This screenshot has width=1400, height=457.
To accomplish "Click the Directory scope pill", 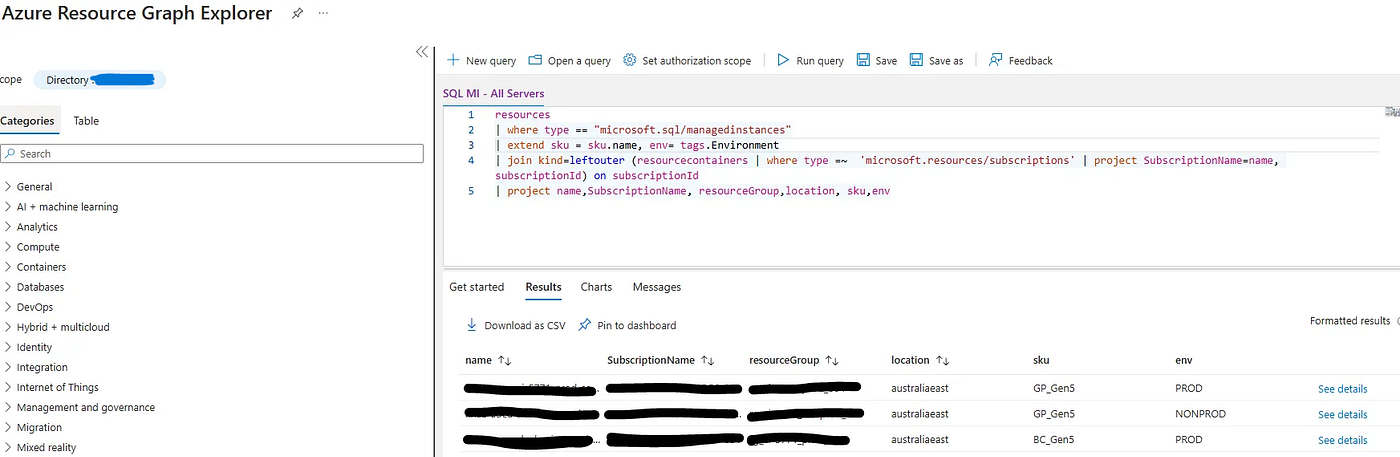I will click(100, 80).
